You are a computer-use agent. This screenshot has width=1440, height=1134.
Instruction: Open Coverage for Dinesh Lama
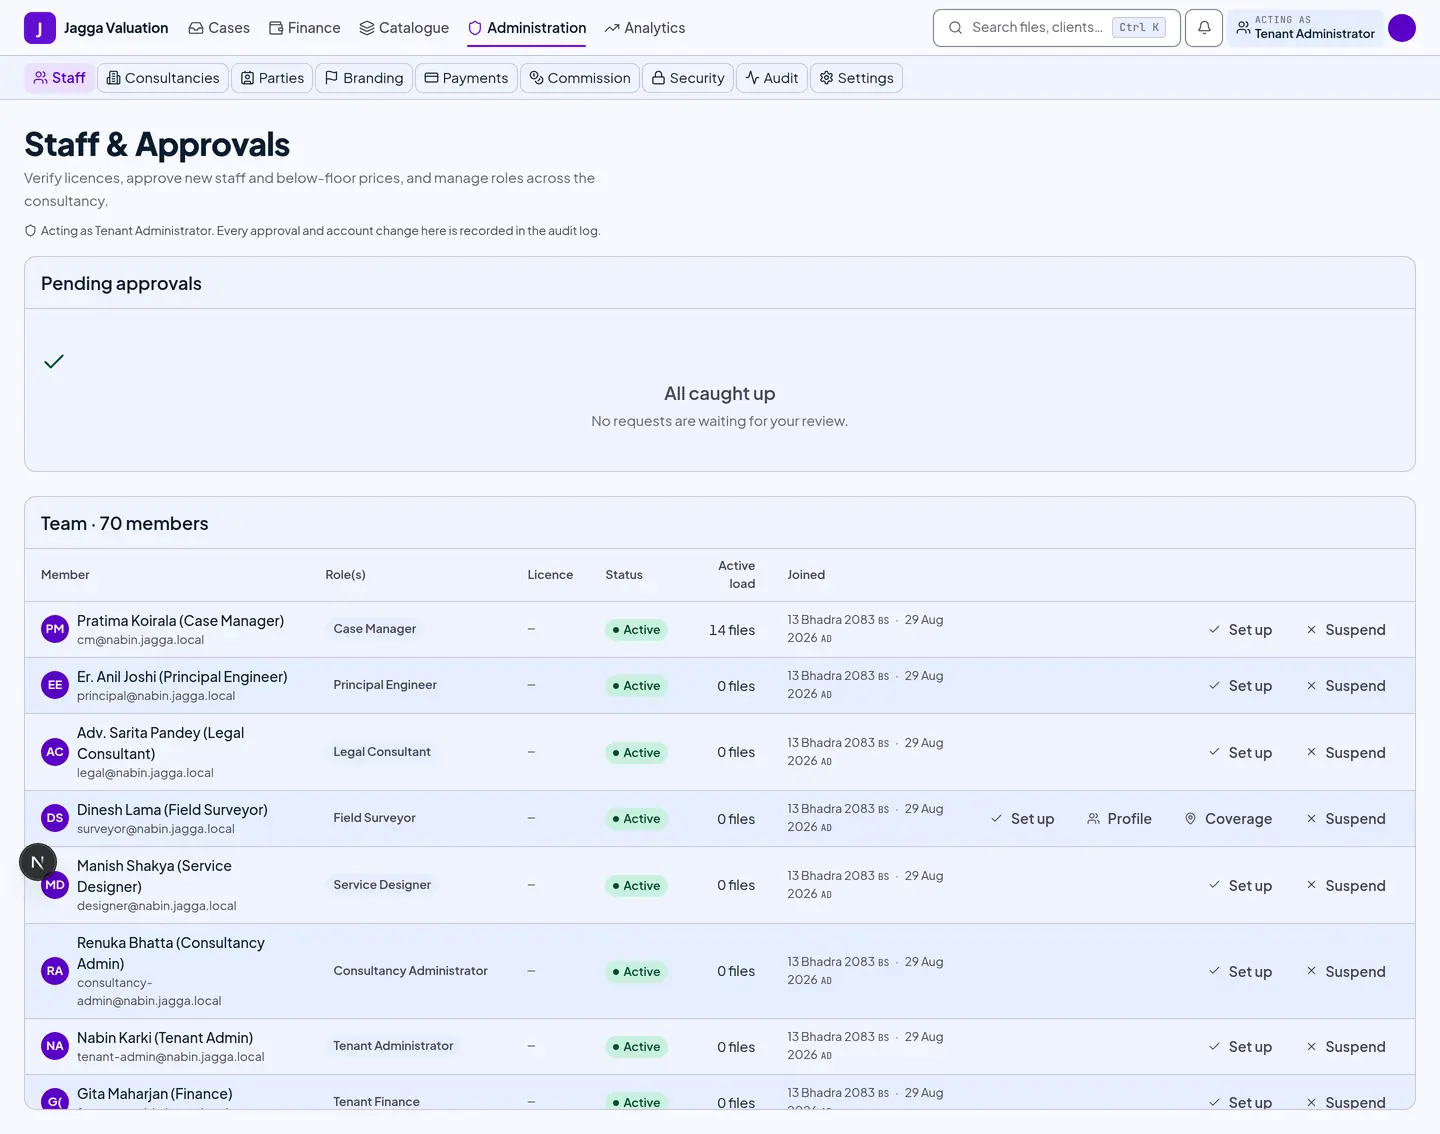pos(1228,819)
